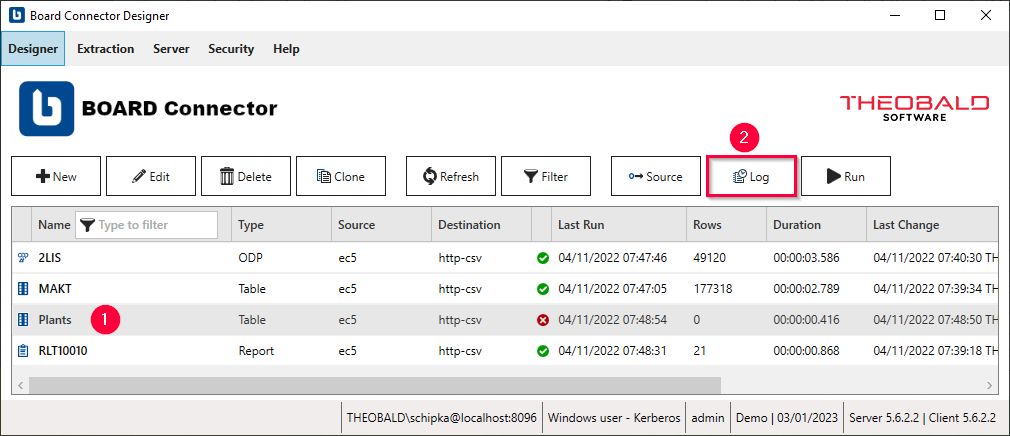Clone the selected extraction

point(340,176)
